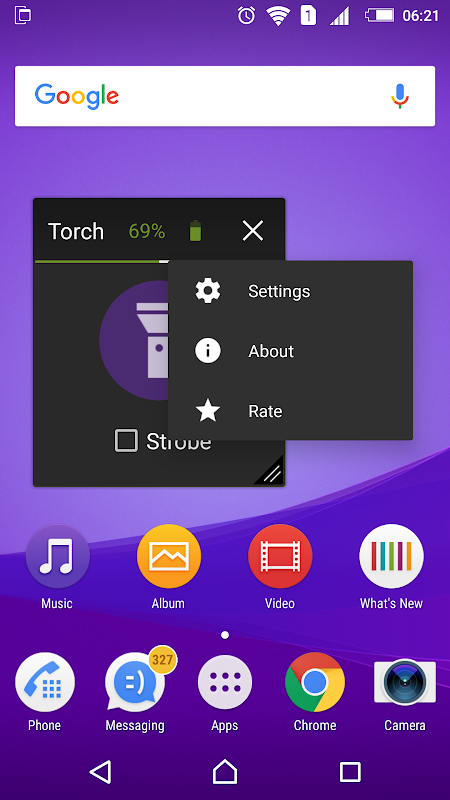
Task: Toggle the flashlight button in the Torch widget
Action: [x=134, y=340]
